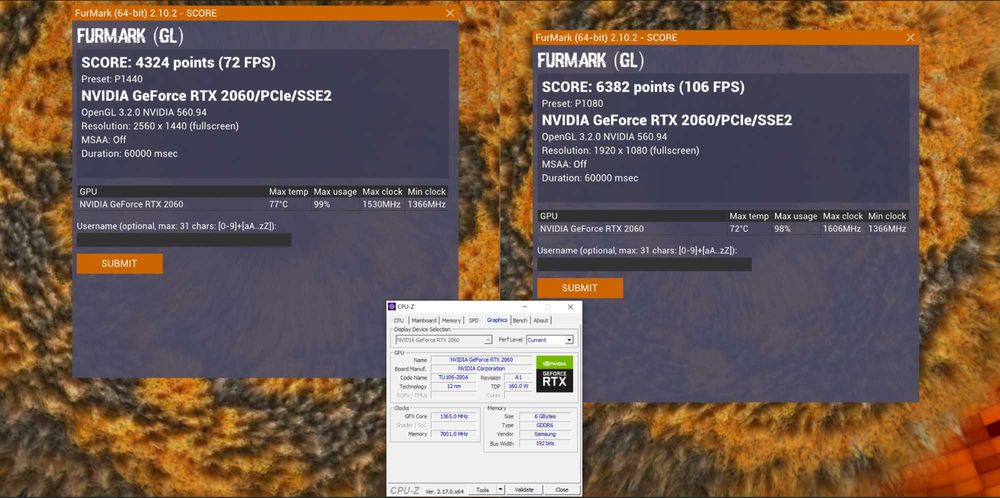Click the Tools button in CPU-Z

pyautogui.click(x=483, y=490)
